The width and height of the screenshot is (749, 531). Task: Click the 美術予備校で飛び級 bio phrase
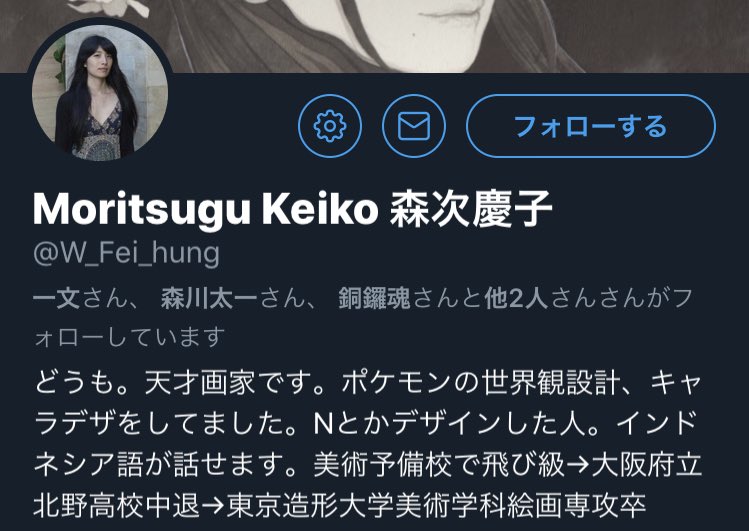click(439, 465)
